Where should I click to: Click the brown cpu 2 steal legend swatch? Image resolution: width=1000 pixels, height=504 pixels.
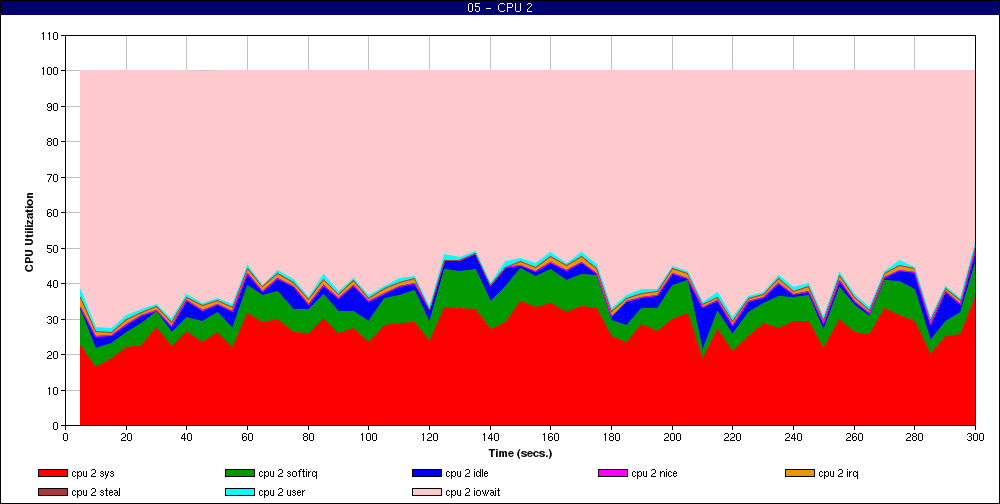tap(52, 493)
